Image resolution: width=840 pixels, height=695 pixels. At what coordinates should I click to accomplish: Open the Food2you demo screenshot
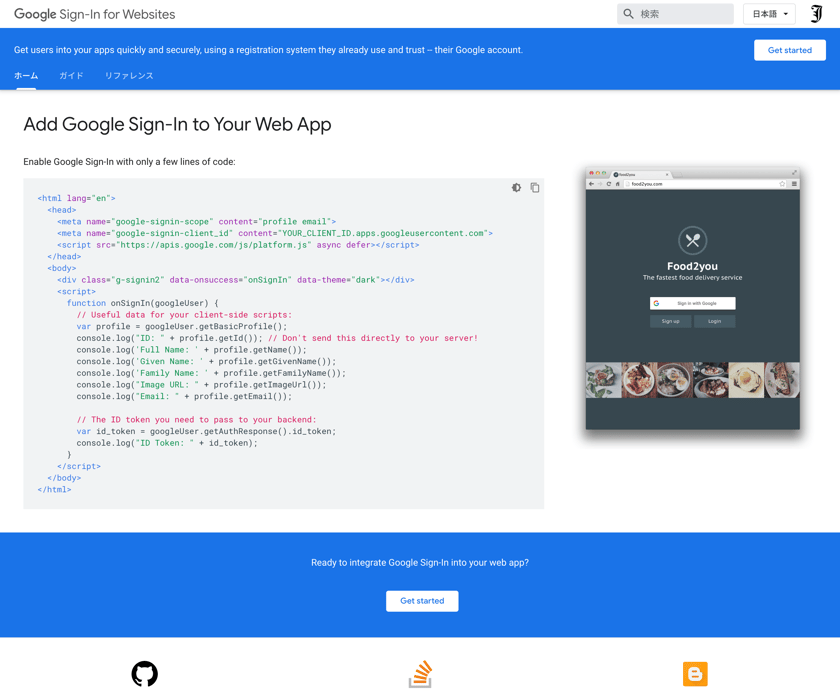point(693,298)
